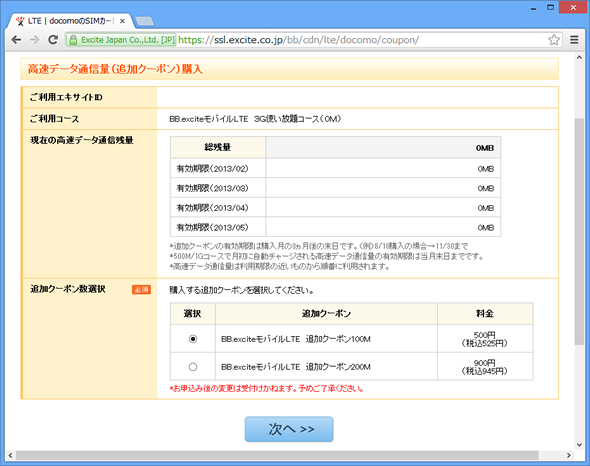Click the horizontal scrollbar thumb

pos(277,455)
